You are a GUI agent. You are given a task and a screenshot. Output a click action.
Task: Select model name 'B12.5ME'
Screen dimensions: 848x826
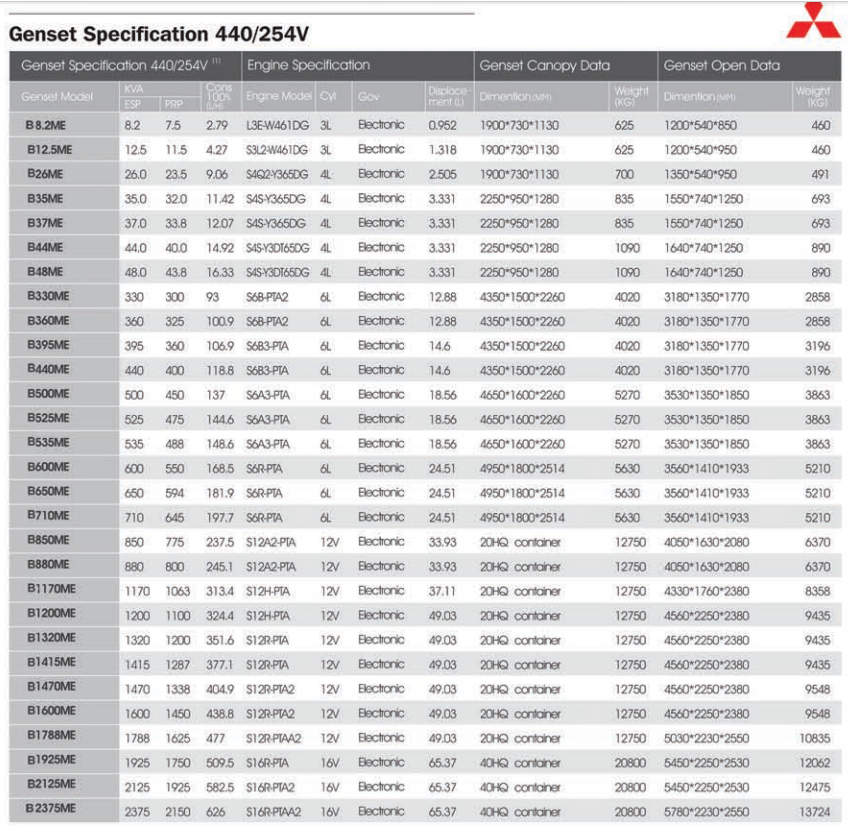[x=49, y=150]
